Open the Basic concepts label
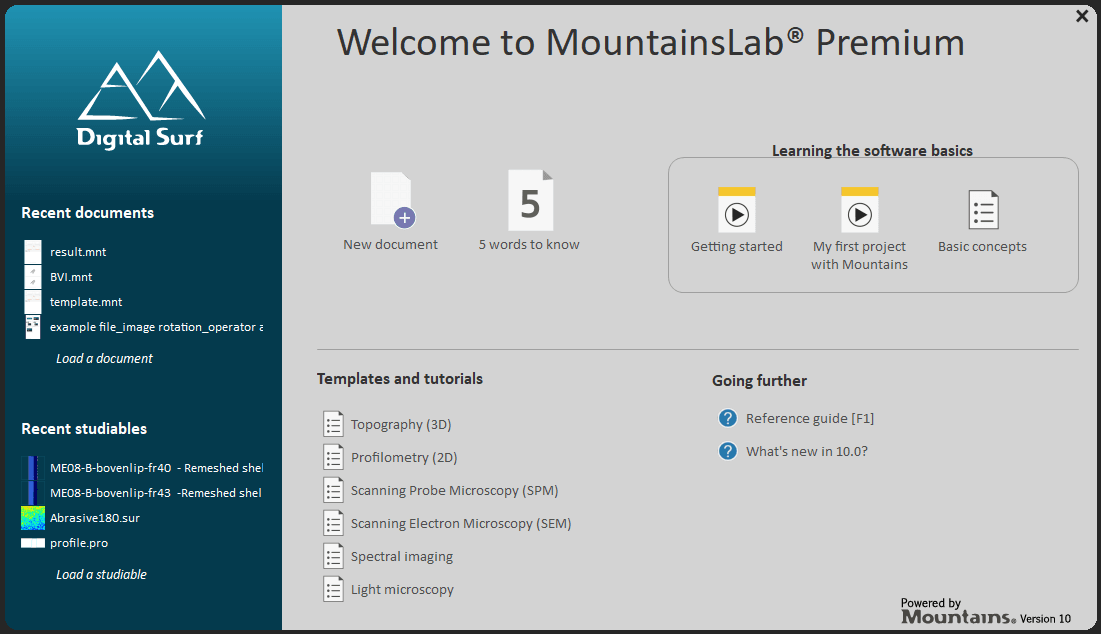The image size is (1101, 634). click(x=982, y=246)
